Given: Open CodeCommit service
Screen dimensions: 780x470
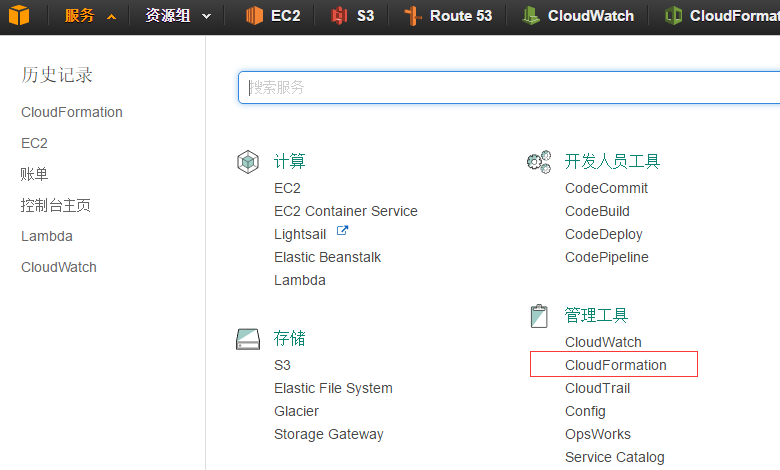Looking at the screenshot, I should coord(606,188).
